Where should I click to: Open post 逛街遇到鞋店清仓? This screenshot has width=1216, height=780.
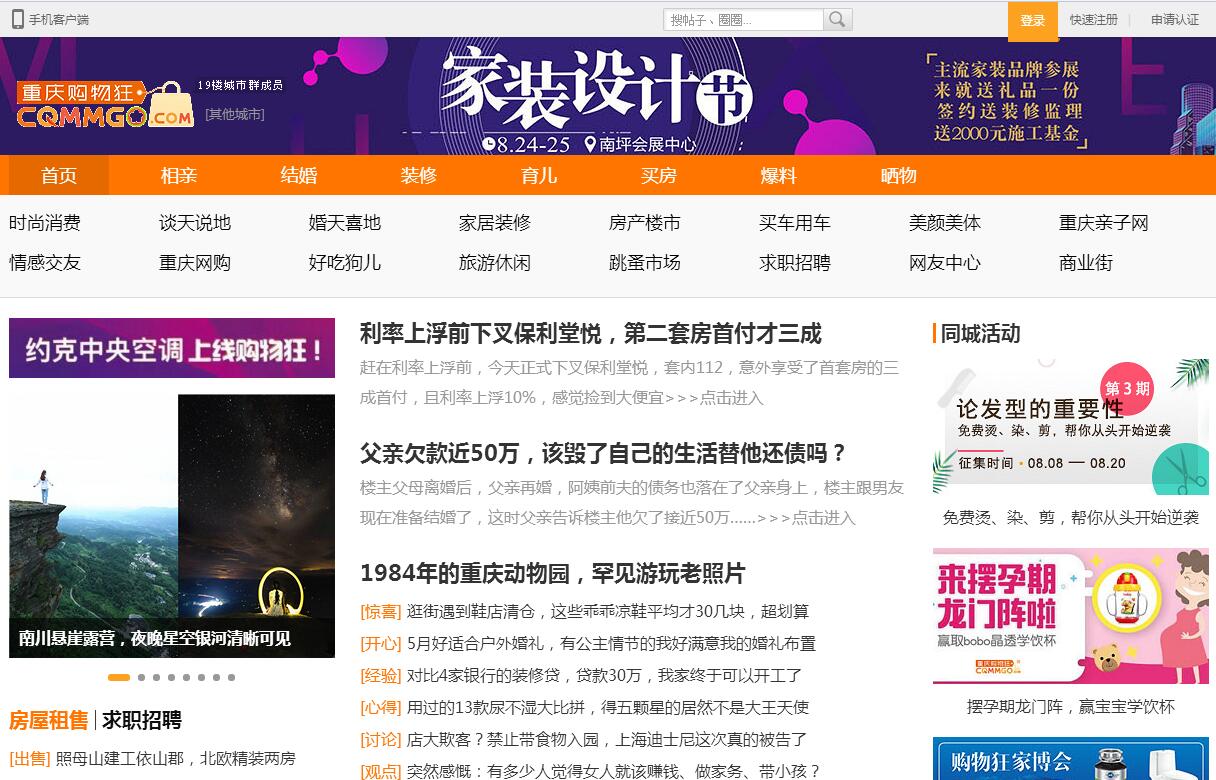tap(608, 611)
